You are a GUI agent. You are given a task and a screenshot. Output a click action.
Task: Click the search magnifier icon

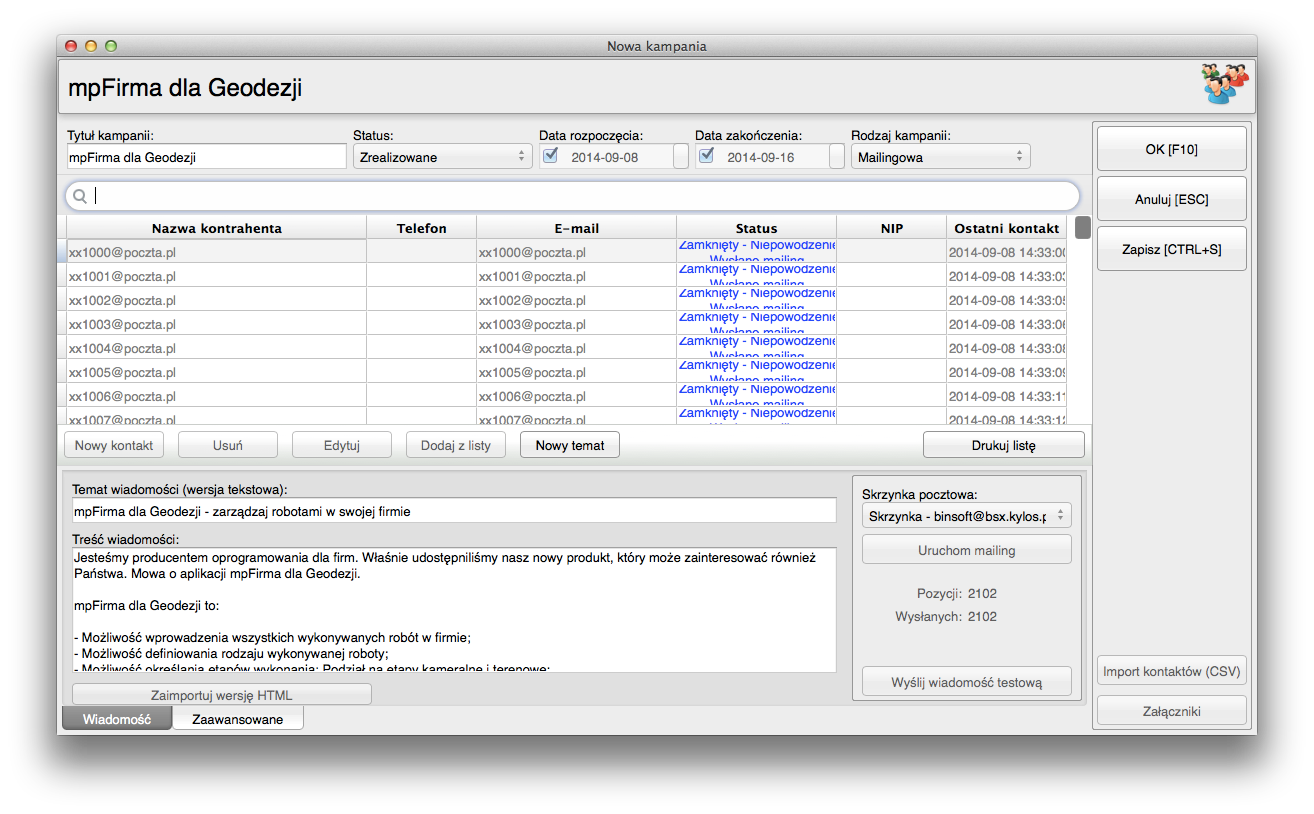point(80,196)
